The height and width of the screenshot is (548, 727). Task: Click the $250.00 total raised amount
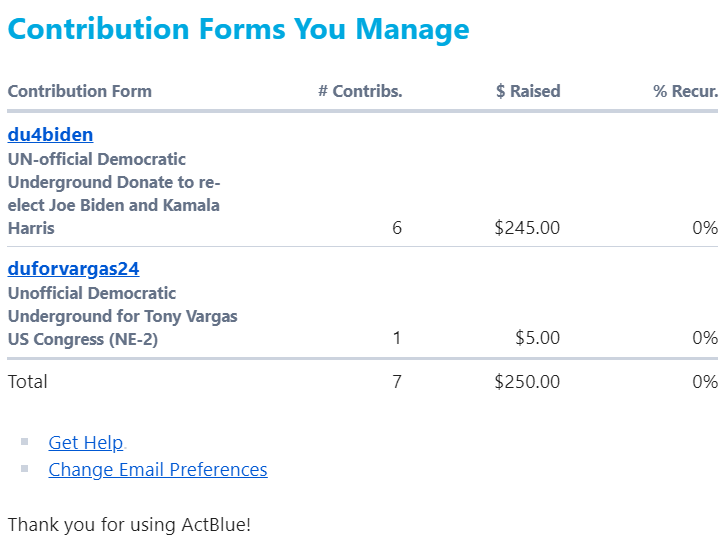(x=527, y=382)
